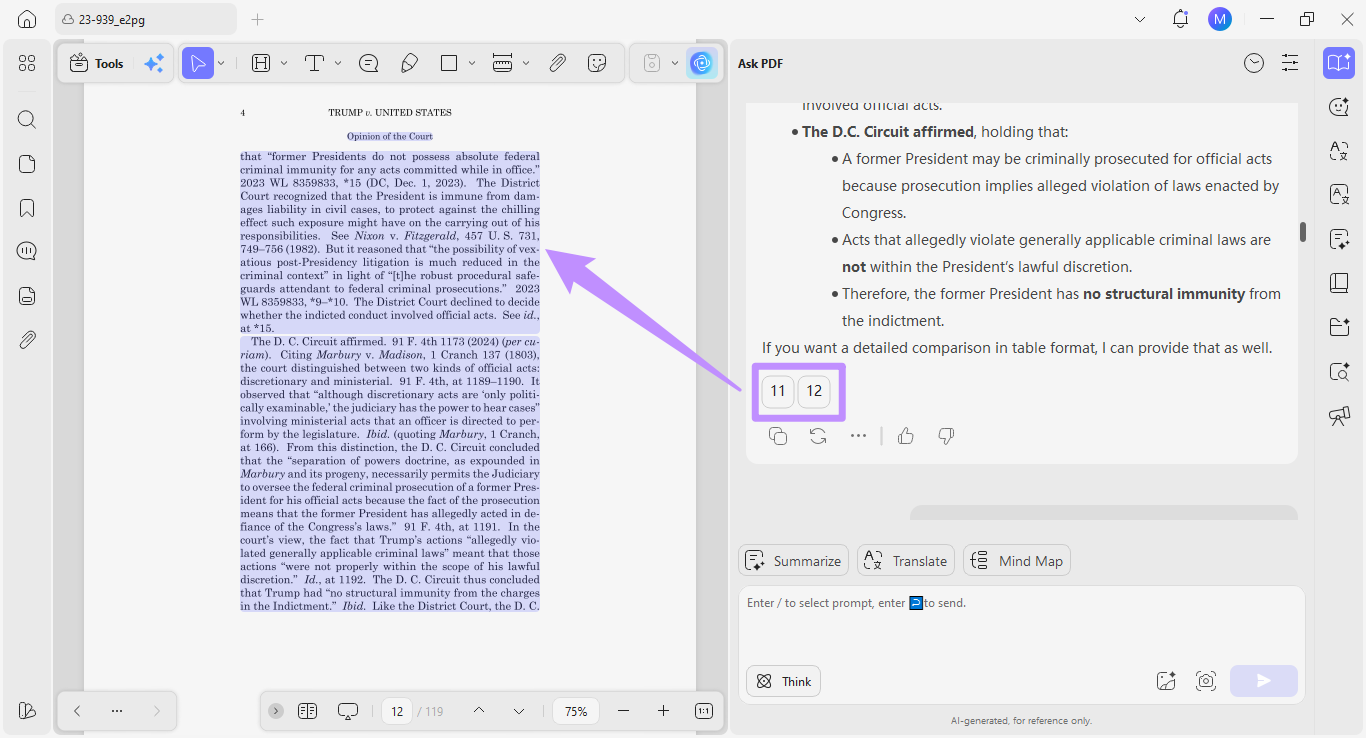Expand the Text tool dropdown arrow
Image resolution: width=1366 pixels, height=738 pixels.
click(x=338, y=63)
